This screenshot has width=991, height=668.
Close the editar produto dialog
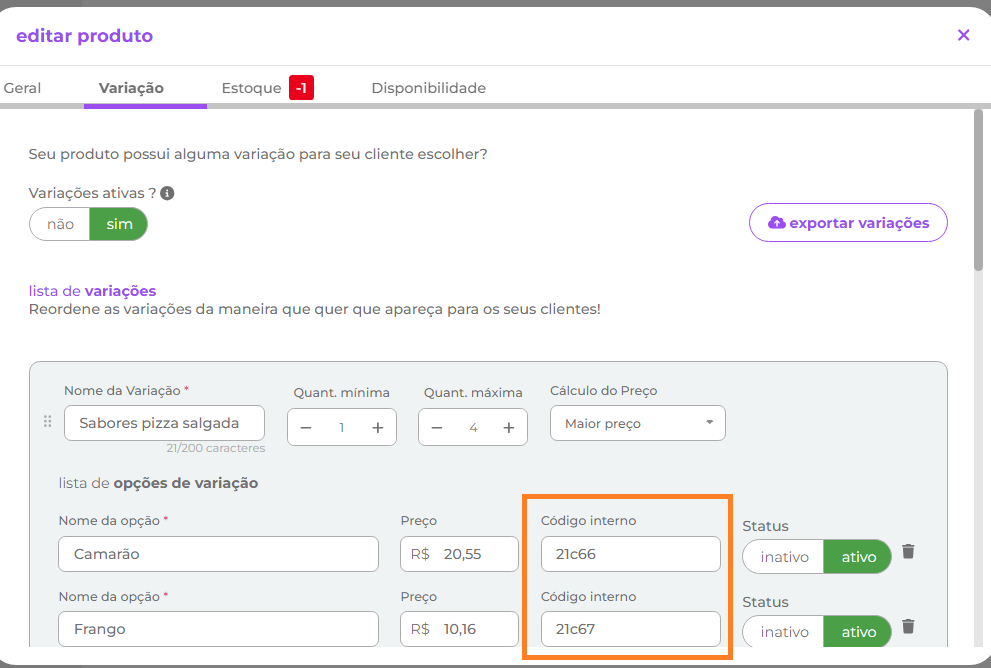click(963, 35)
